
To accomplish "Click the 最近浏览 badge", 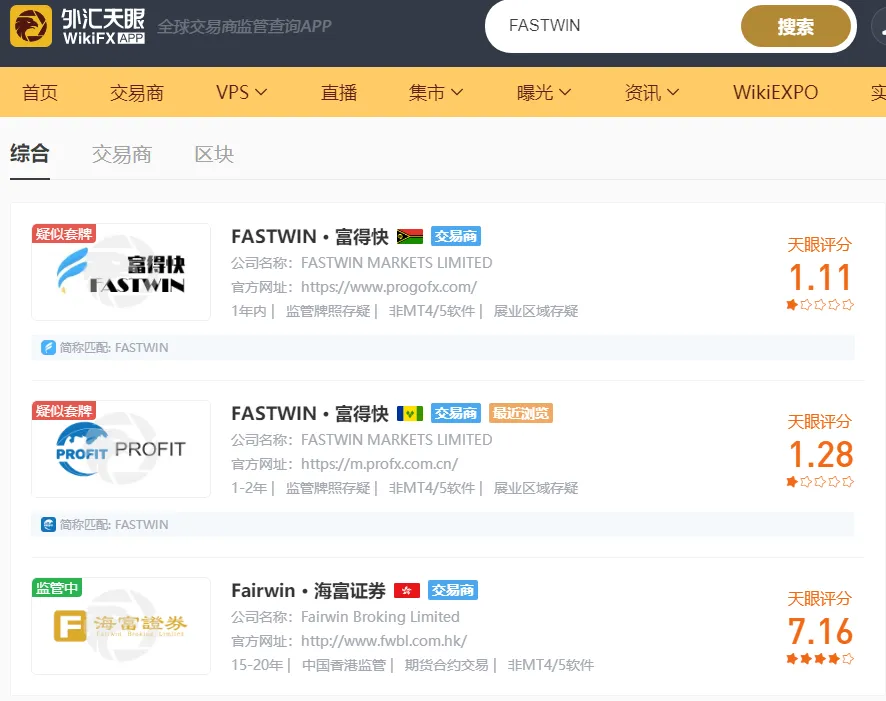I will click(520, 413).
